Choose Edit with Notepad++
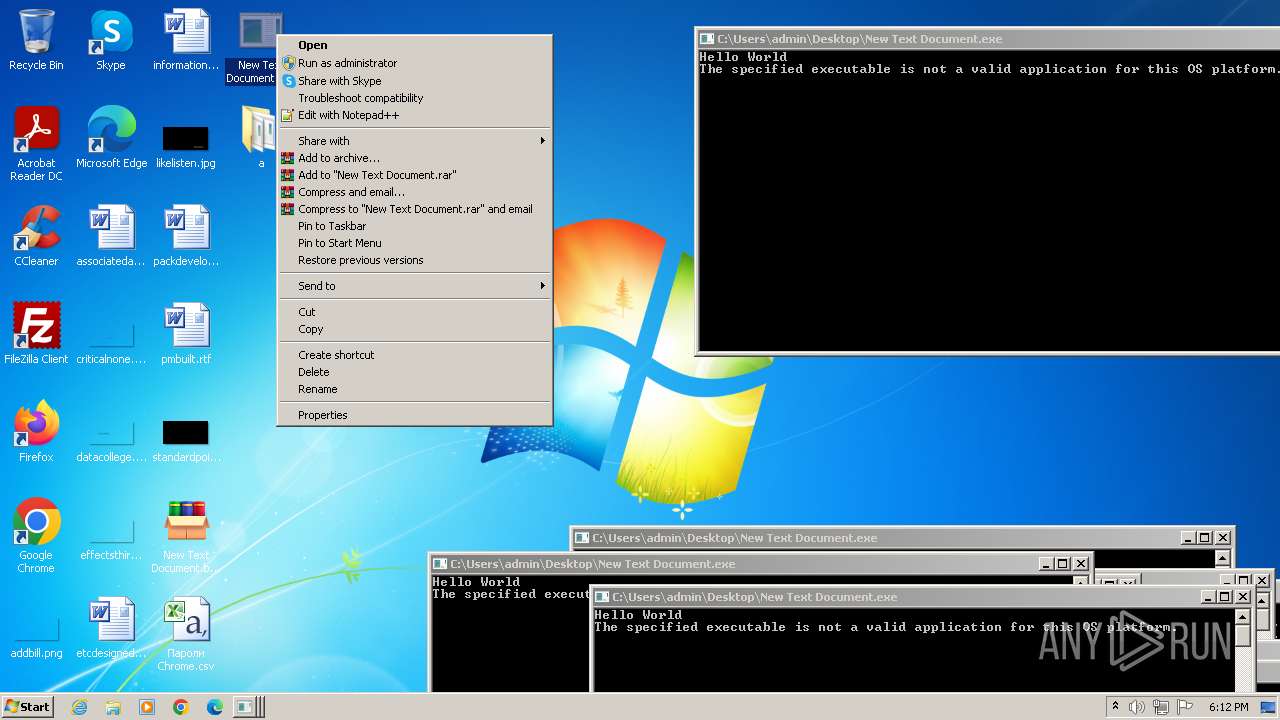This screenshot has height=720, width=1280. pyautogui.click(x=414, y=115)
